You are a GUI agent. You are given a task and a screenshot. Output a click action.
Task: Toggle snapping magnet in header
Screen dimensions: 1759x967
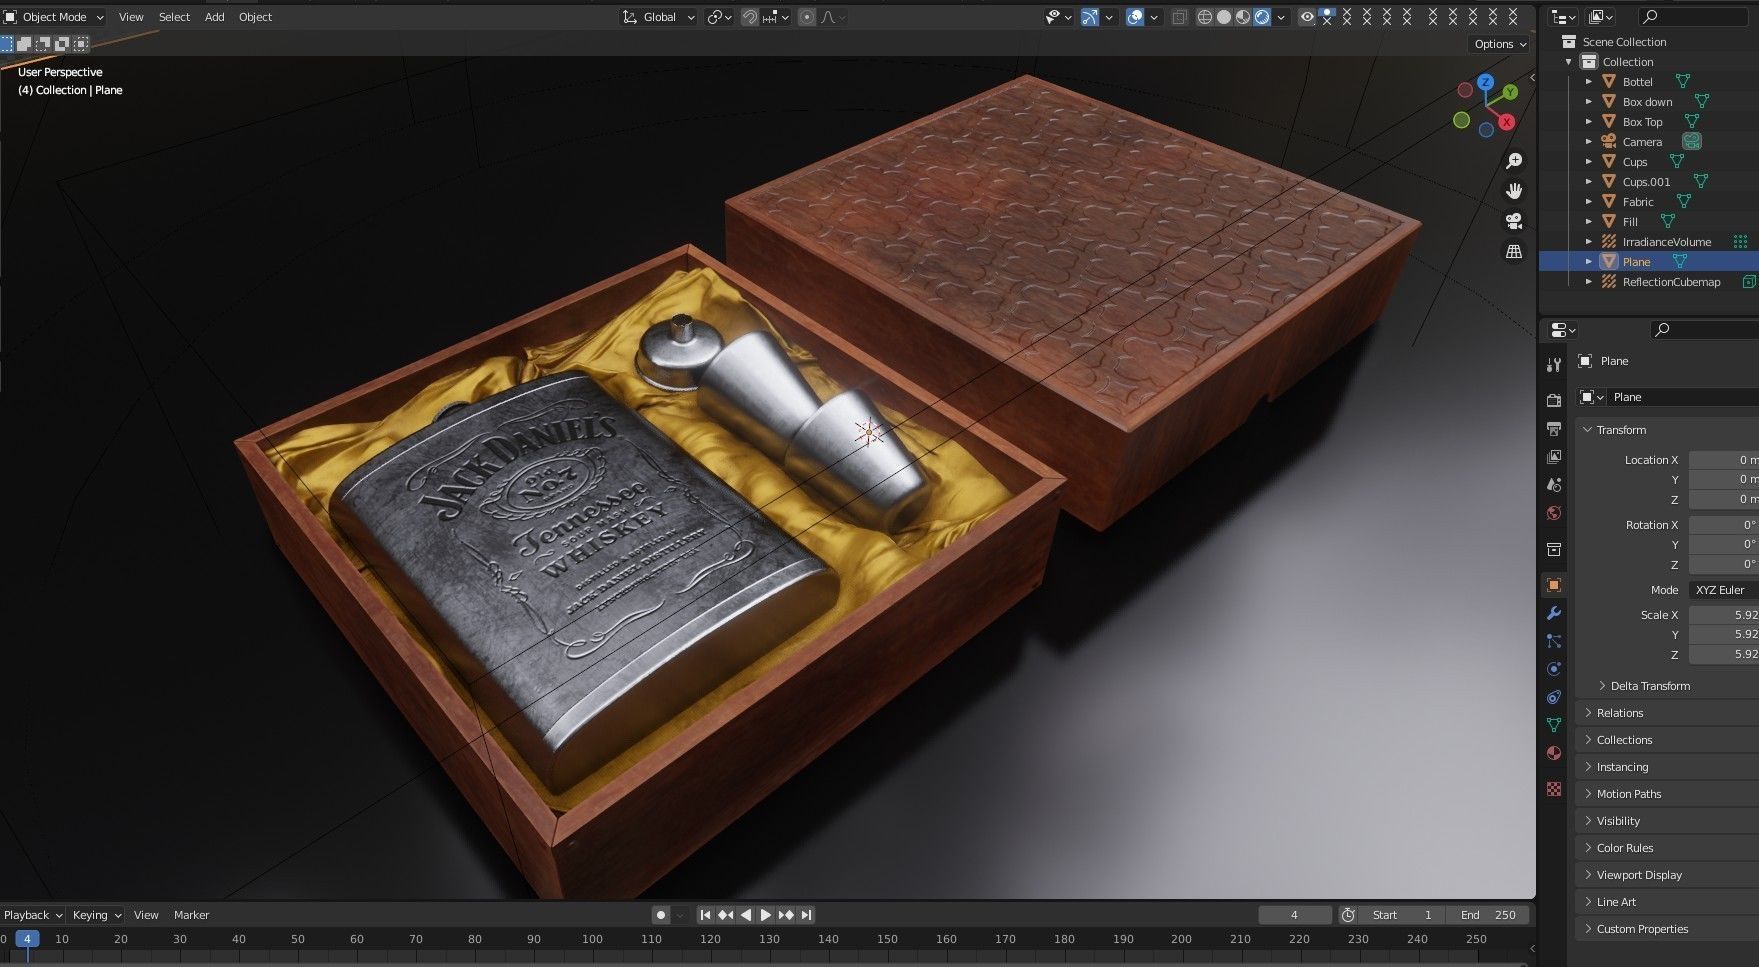[749, 17]
